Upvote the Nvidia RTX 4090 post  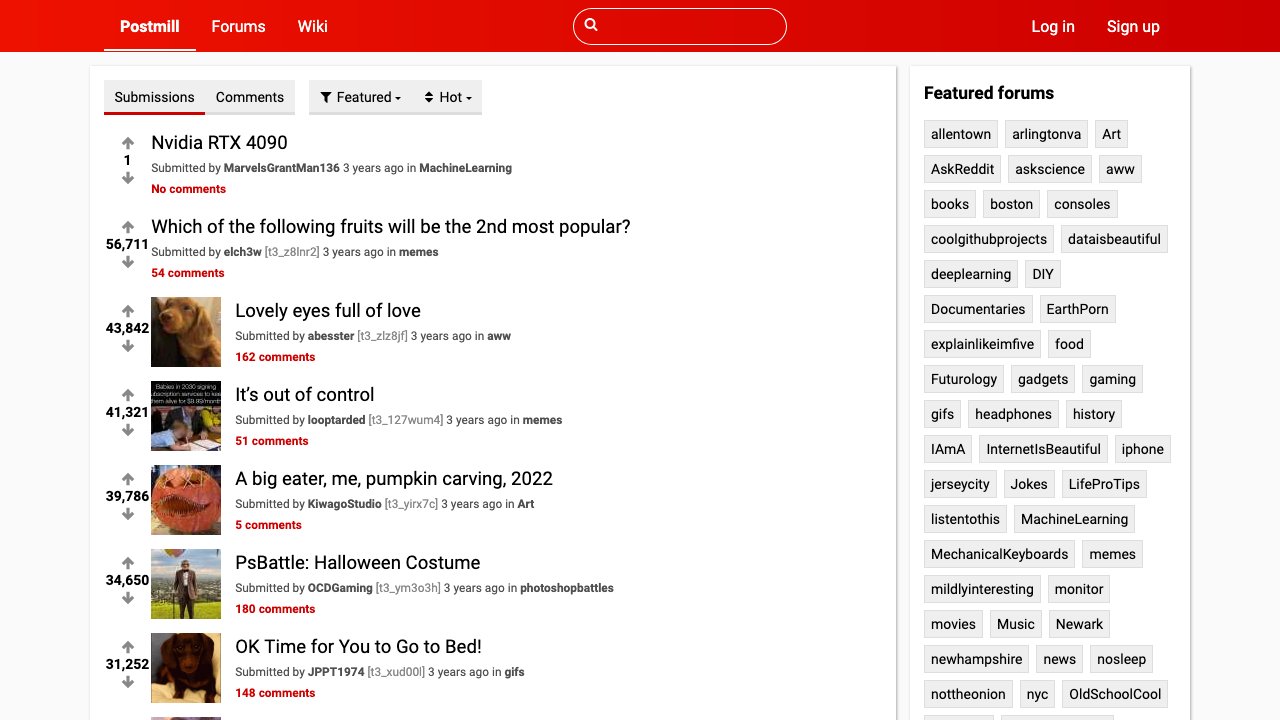coord(128,143)
